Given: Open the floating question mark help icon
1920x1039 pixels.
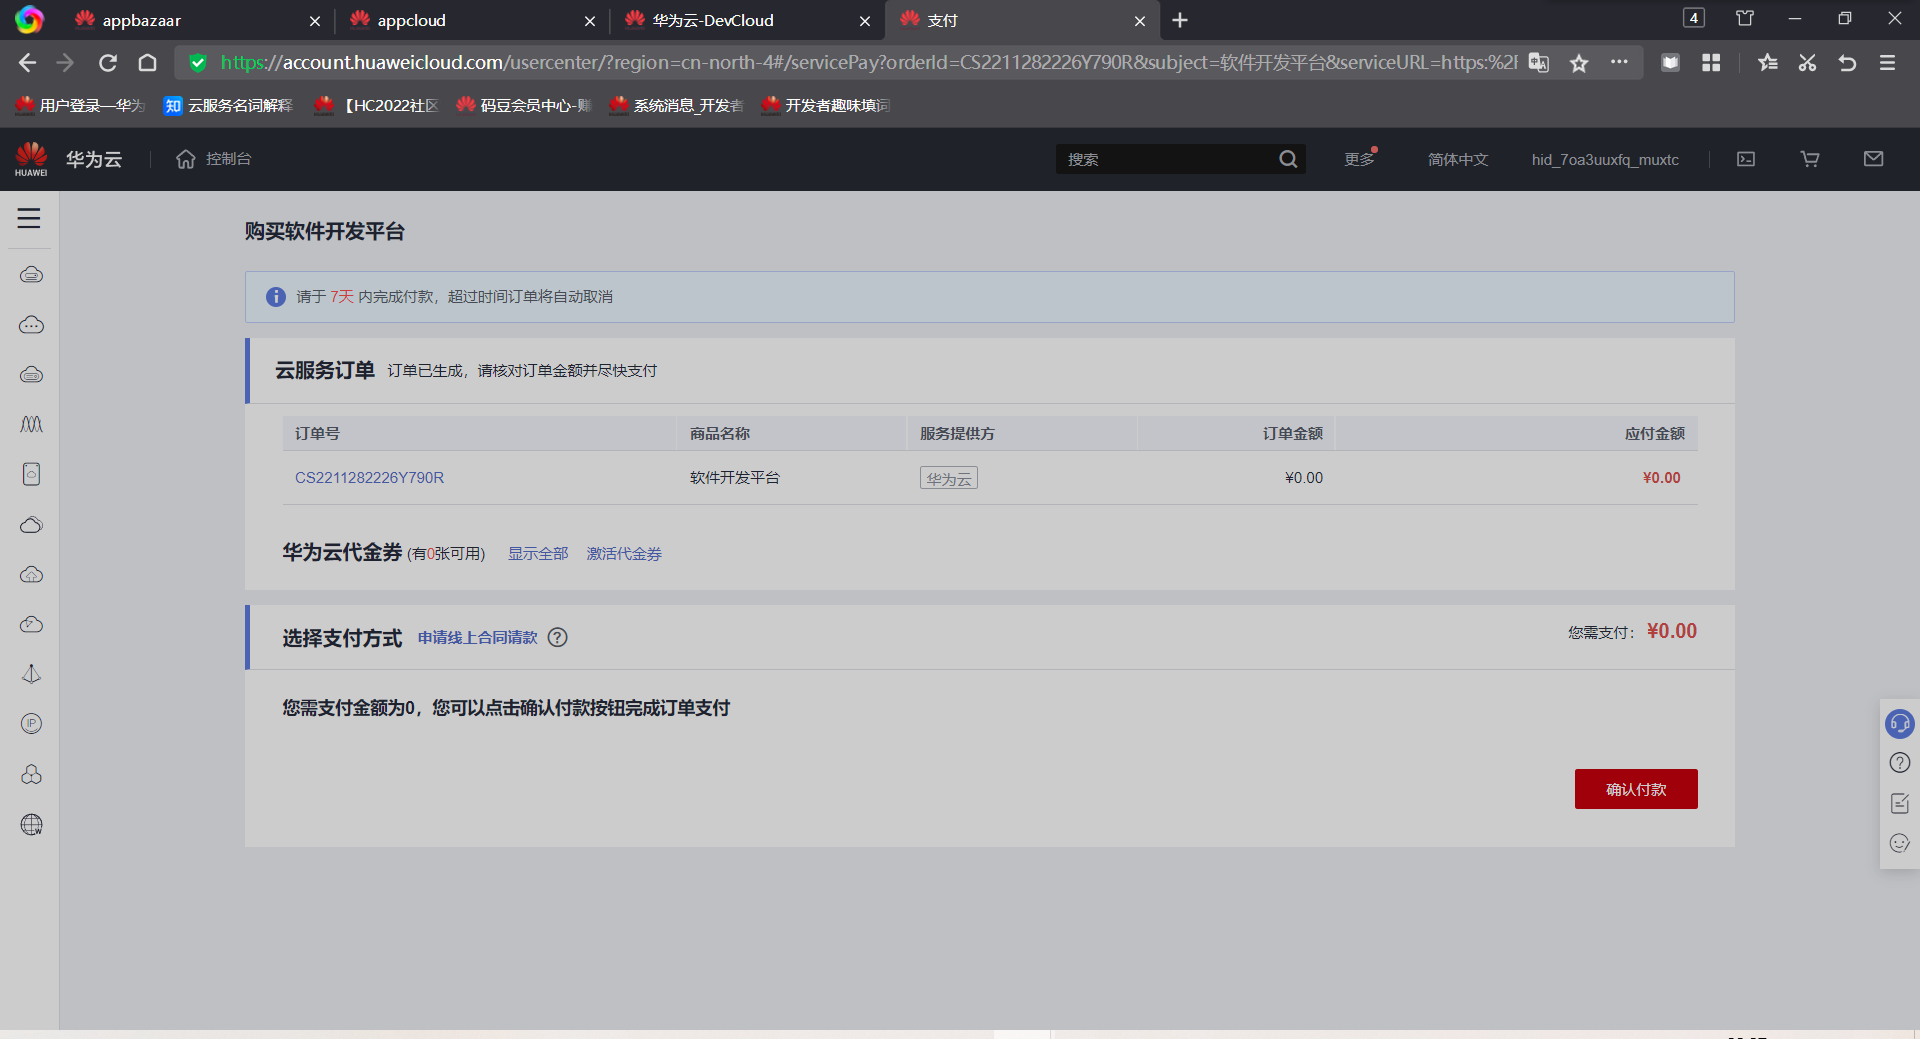Looking at the screenshot, I should 1900,763.
